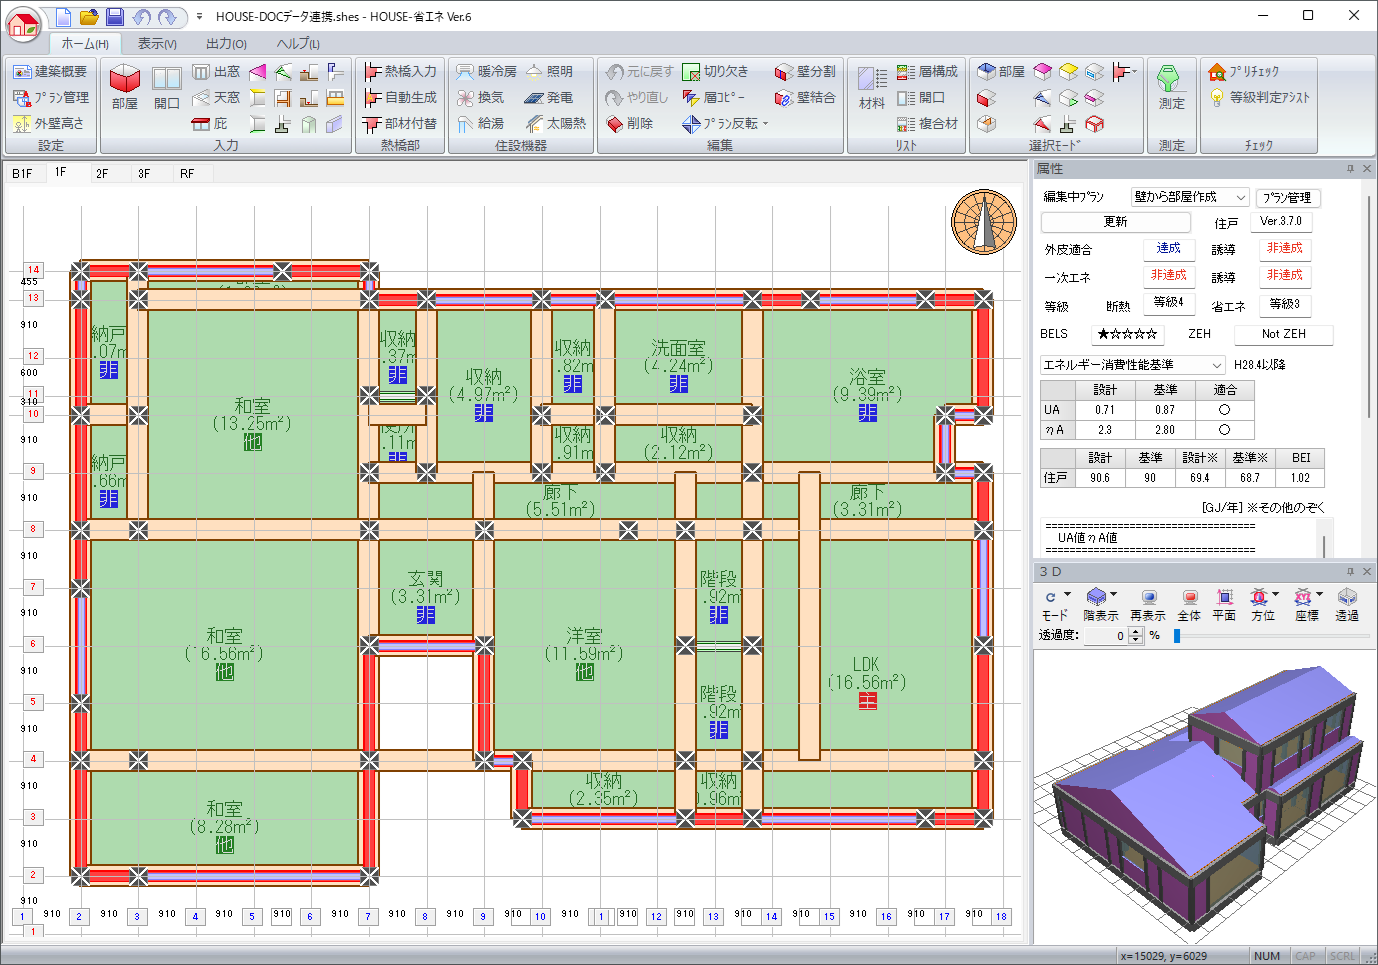This screenshot has height=965, width=1378.
Task: Toggle the pin on the 属性 panel
Action: click(1350, 169)
